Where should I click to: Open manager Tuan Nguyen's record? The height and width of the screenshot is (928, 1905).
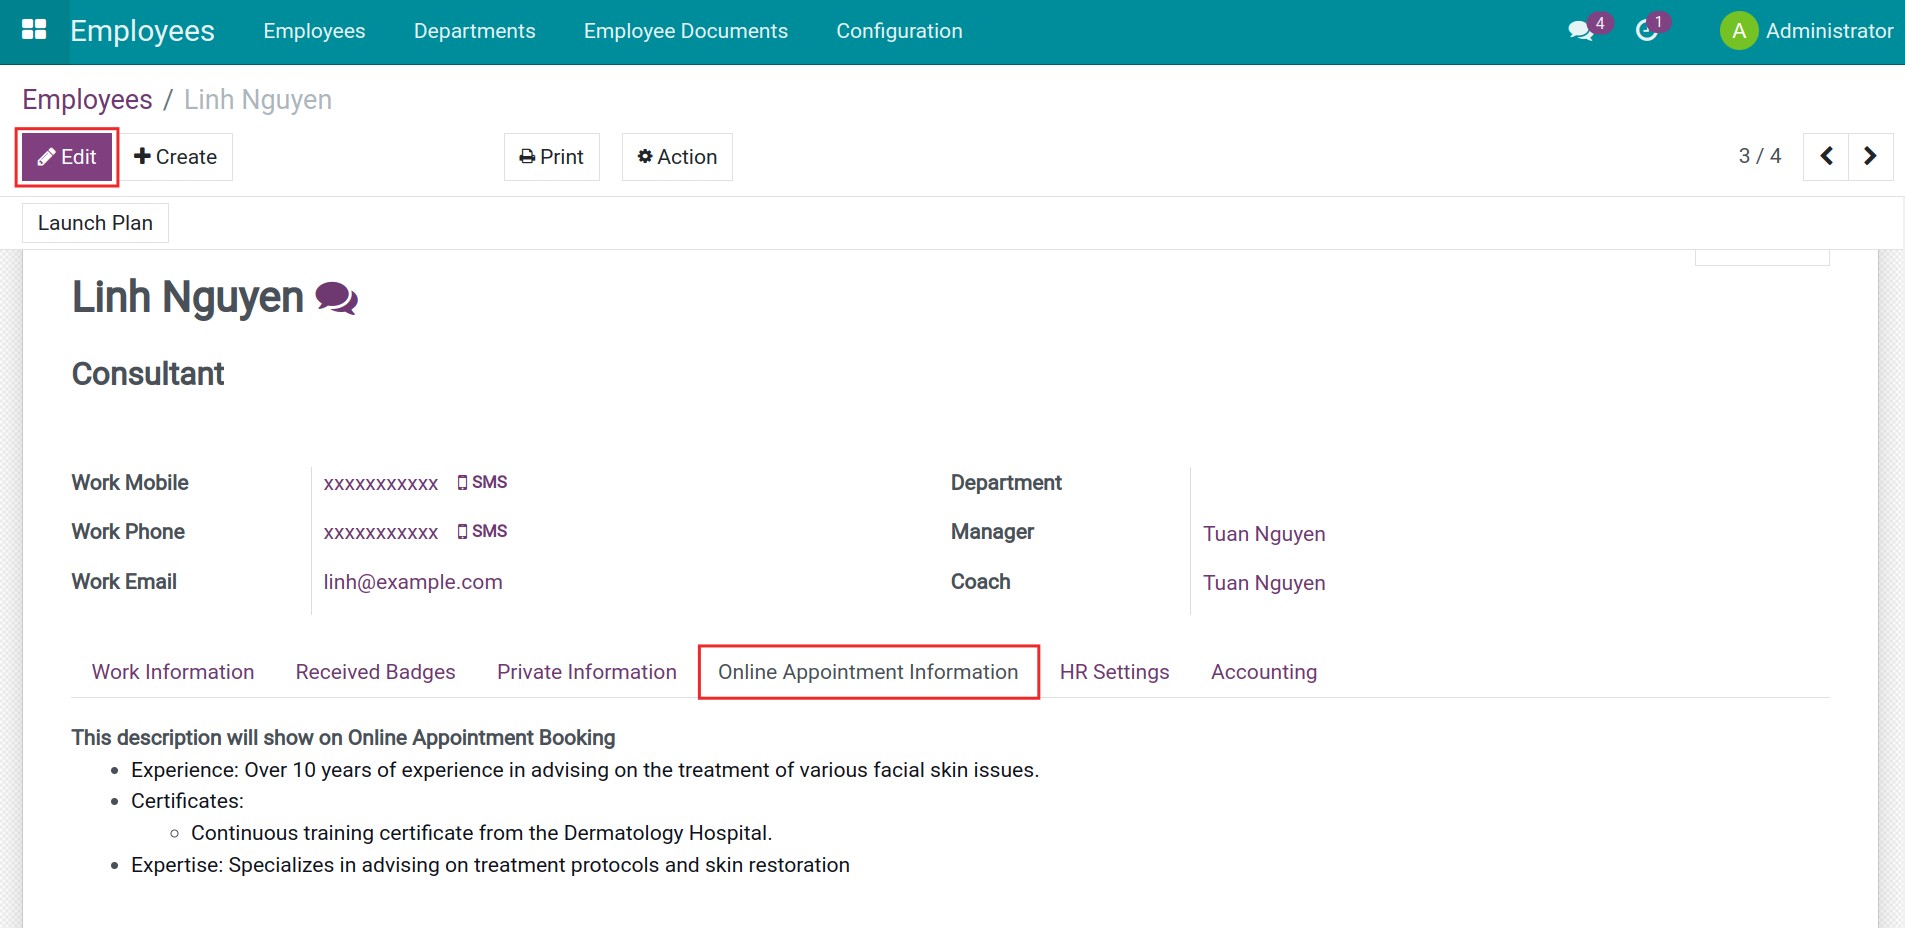click(x=1264, y=533)
